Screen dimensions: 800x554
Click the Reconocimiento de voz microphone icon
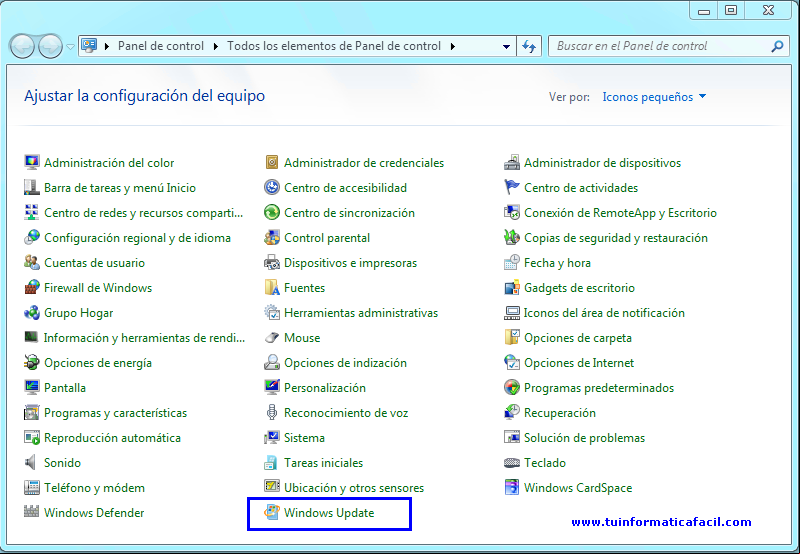tap(272, 412)
